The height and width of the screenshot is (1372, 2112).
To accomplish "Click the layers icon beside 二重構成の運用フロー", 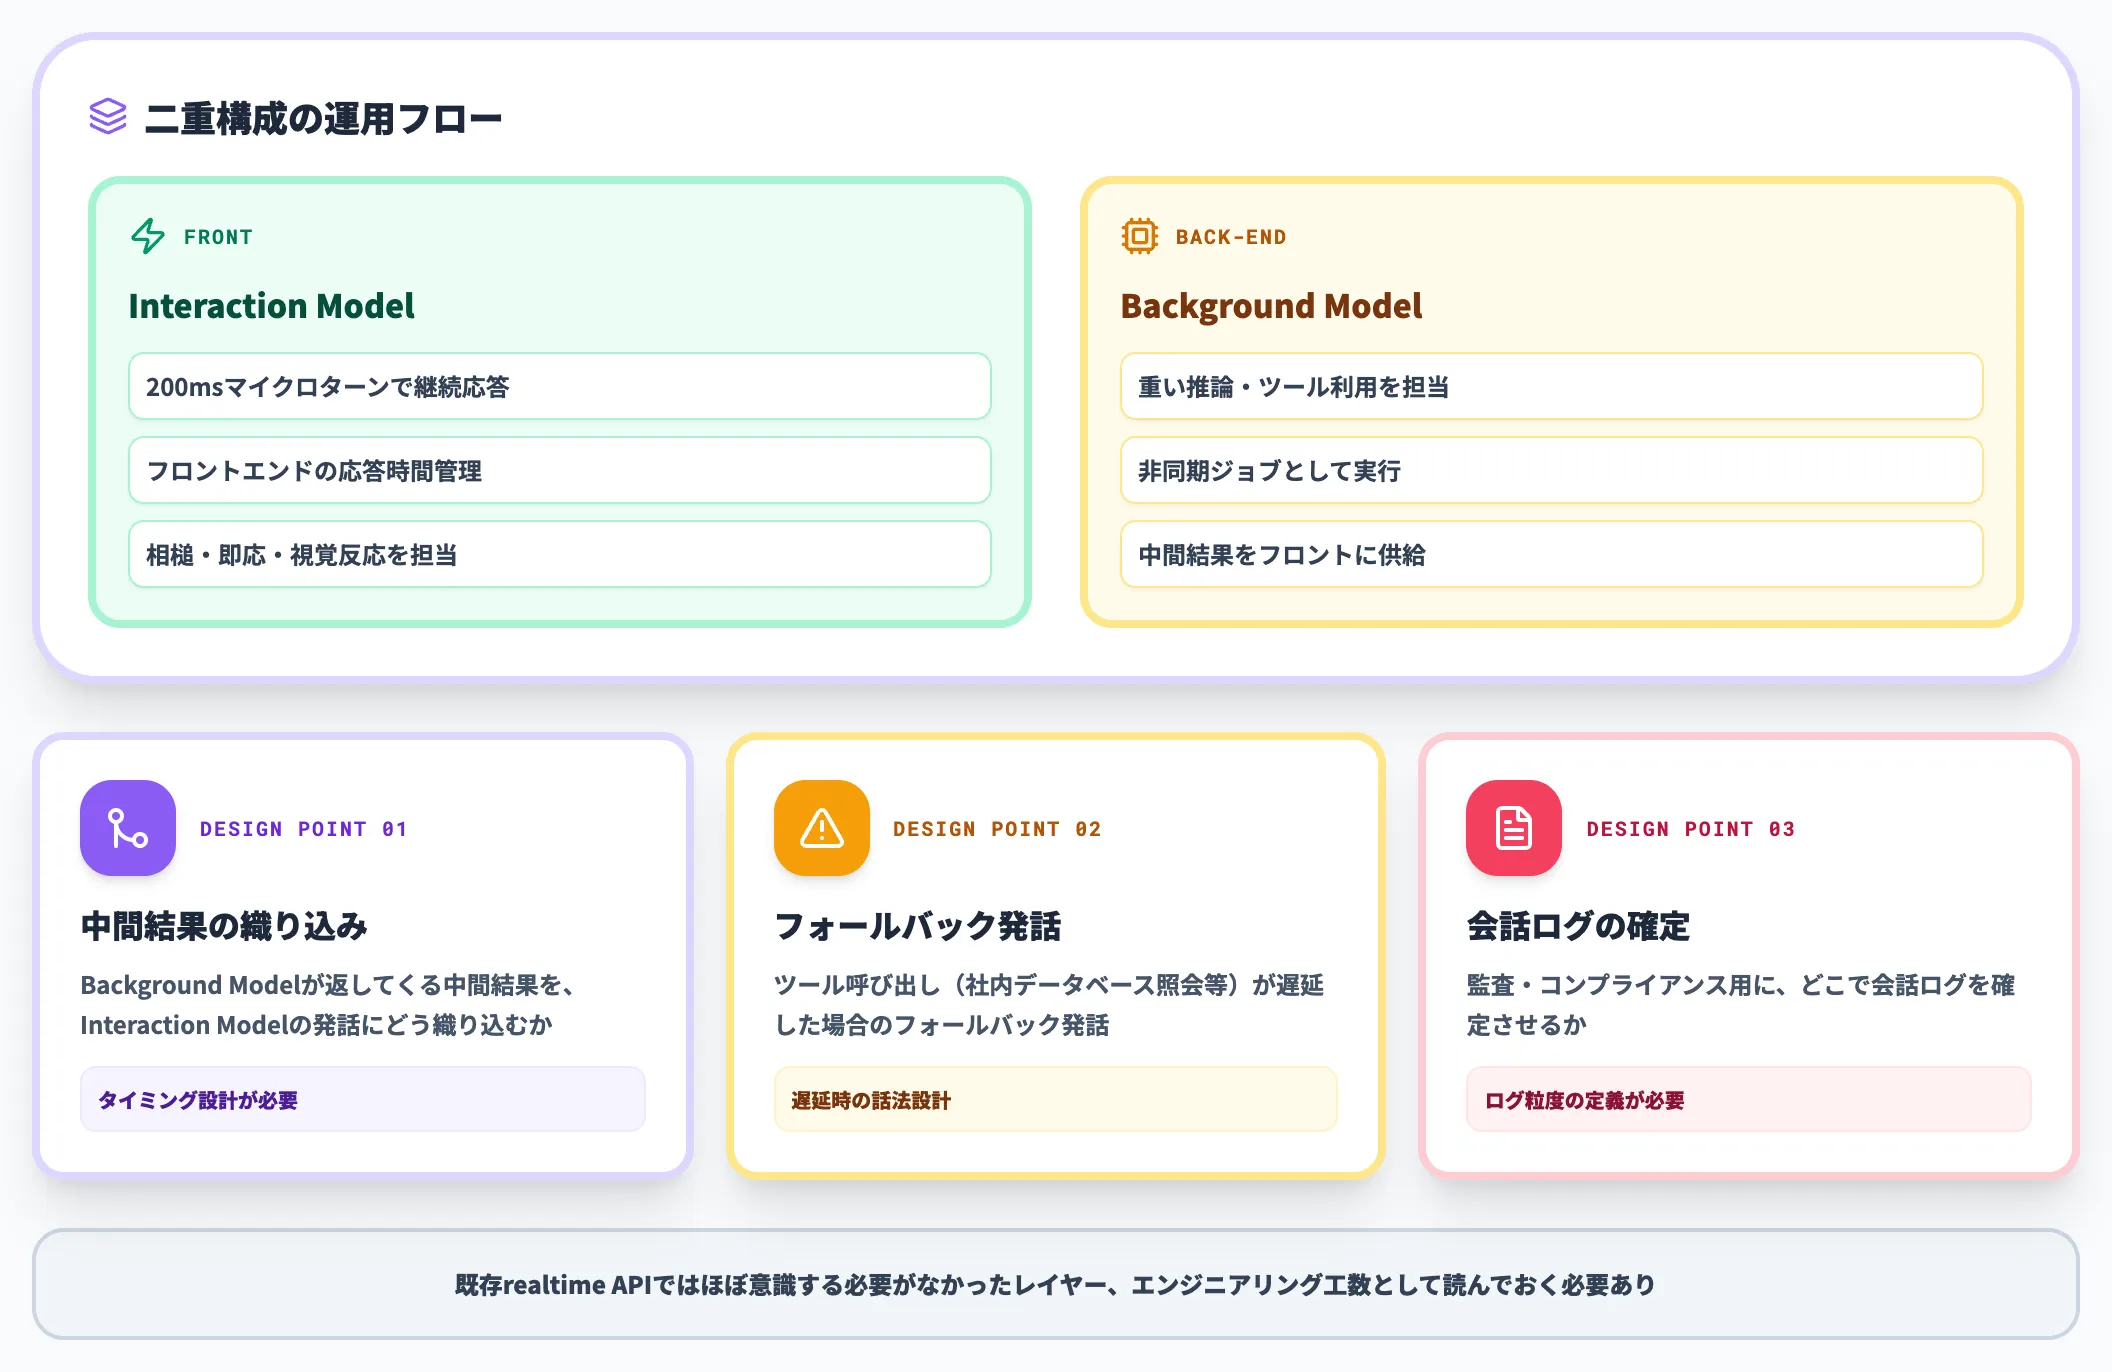I will pyautogui.click(x=108, y=117).
